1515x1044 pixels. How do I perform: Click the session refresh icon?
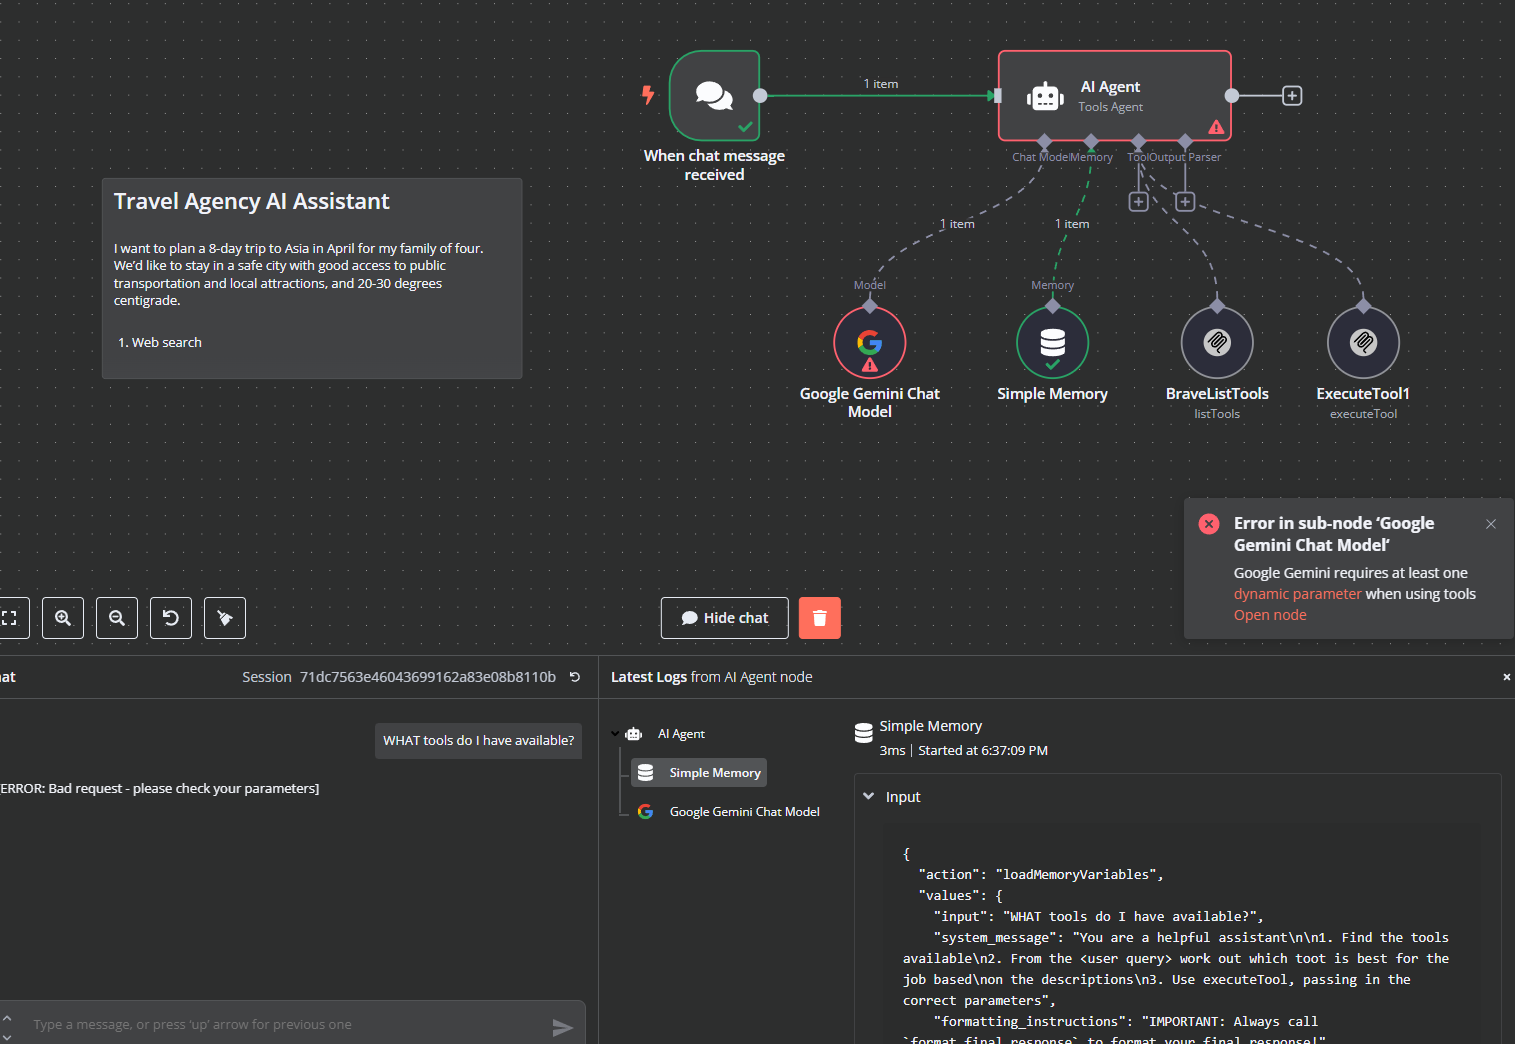(575, 677)
